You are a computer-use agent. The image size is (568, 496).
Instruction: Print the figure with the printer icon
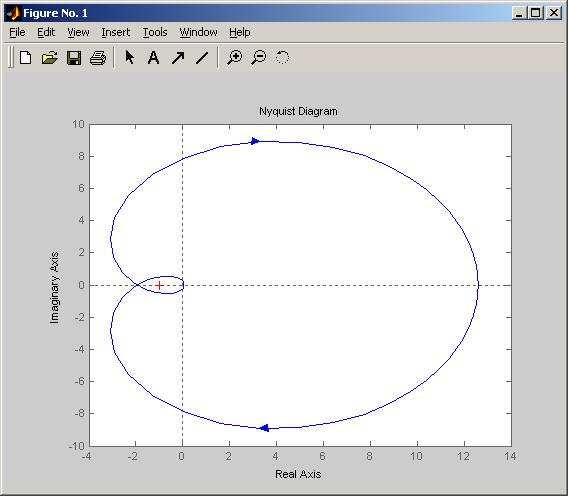click(98, 58)
